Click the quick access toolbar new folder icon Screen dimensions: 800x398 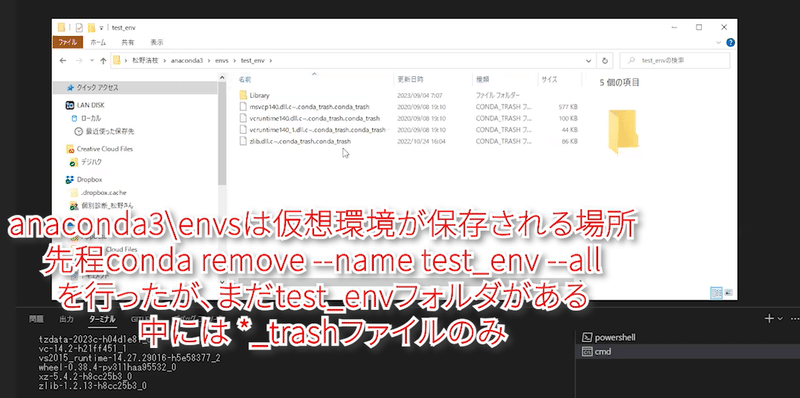[91, 28]
